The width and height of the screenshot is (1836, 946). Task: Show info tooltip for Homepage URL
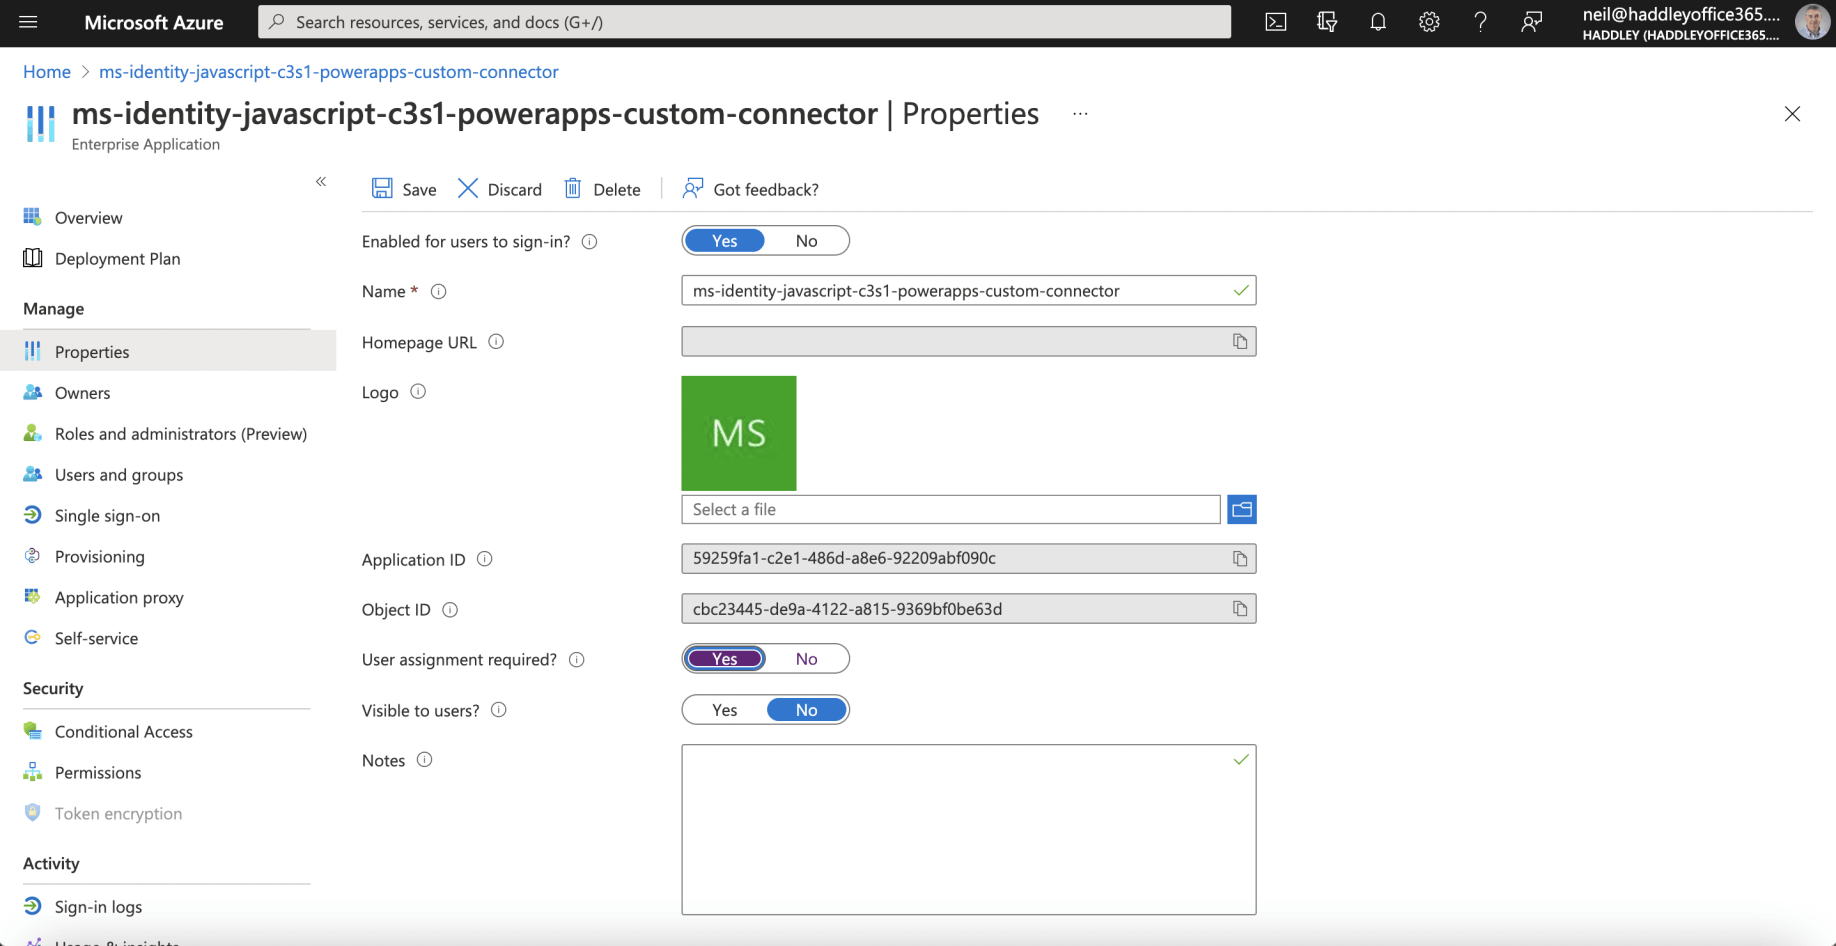tap(496, 342)
